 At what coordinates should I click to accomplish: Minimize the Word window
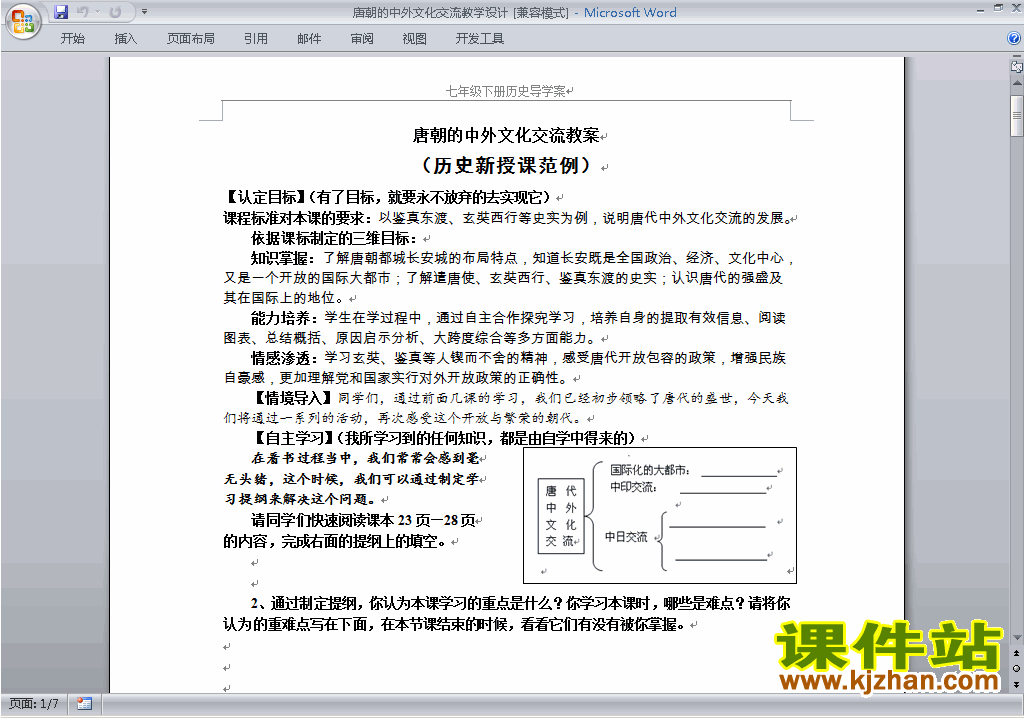click(x=980, y=10)
